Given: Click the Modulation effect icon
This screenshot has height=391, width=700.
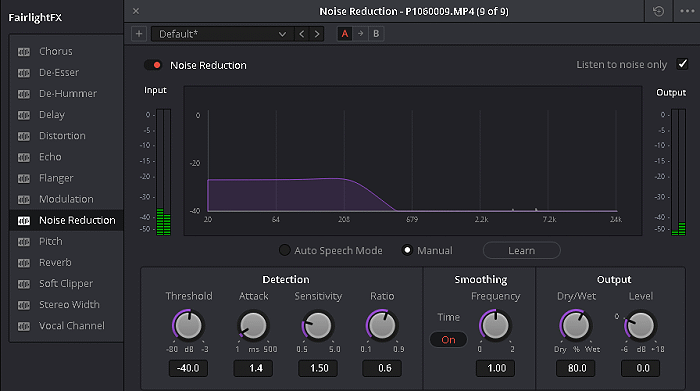Looking at the screenshot, I should (x=24, y=200).
